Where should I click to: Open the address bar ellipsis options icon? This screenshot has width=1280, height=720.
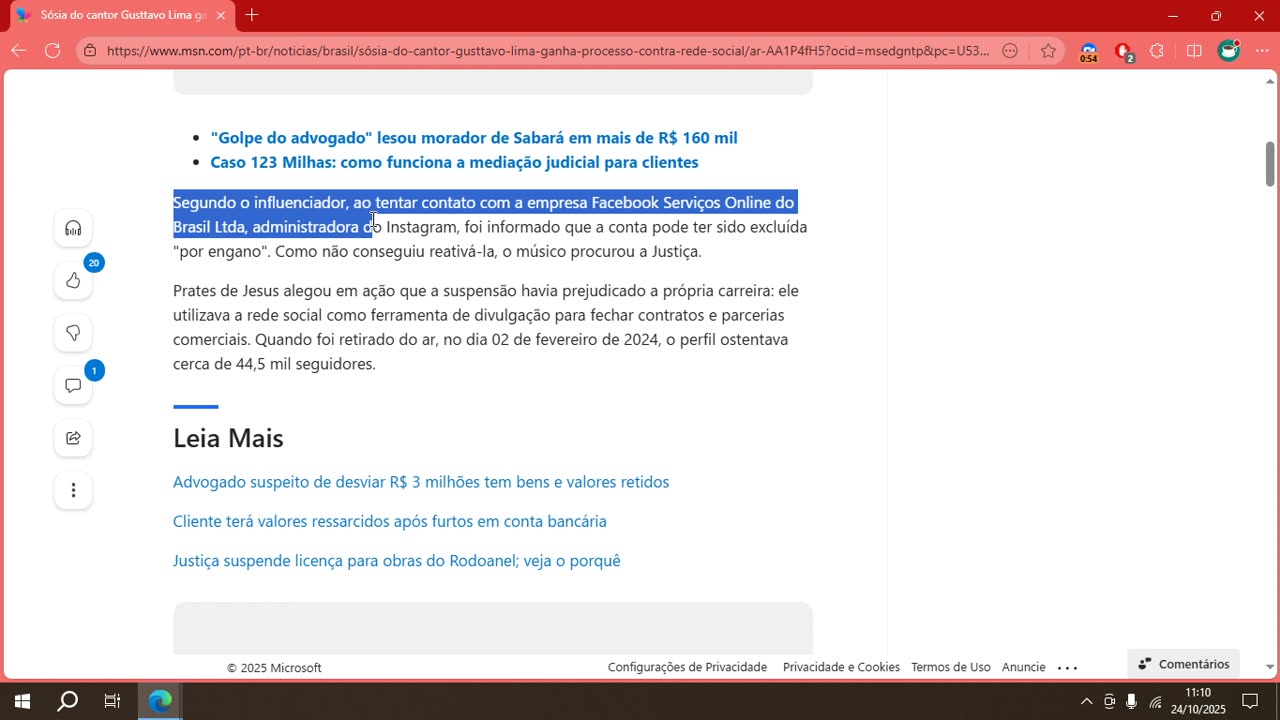click(1010, 50)
